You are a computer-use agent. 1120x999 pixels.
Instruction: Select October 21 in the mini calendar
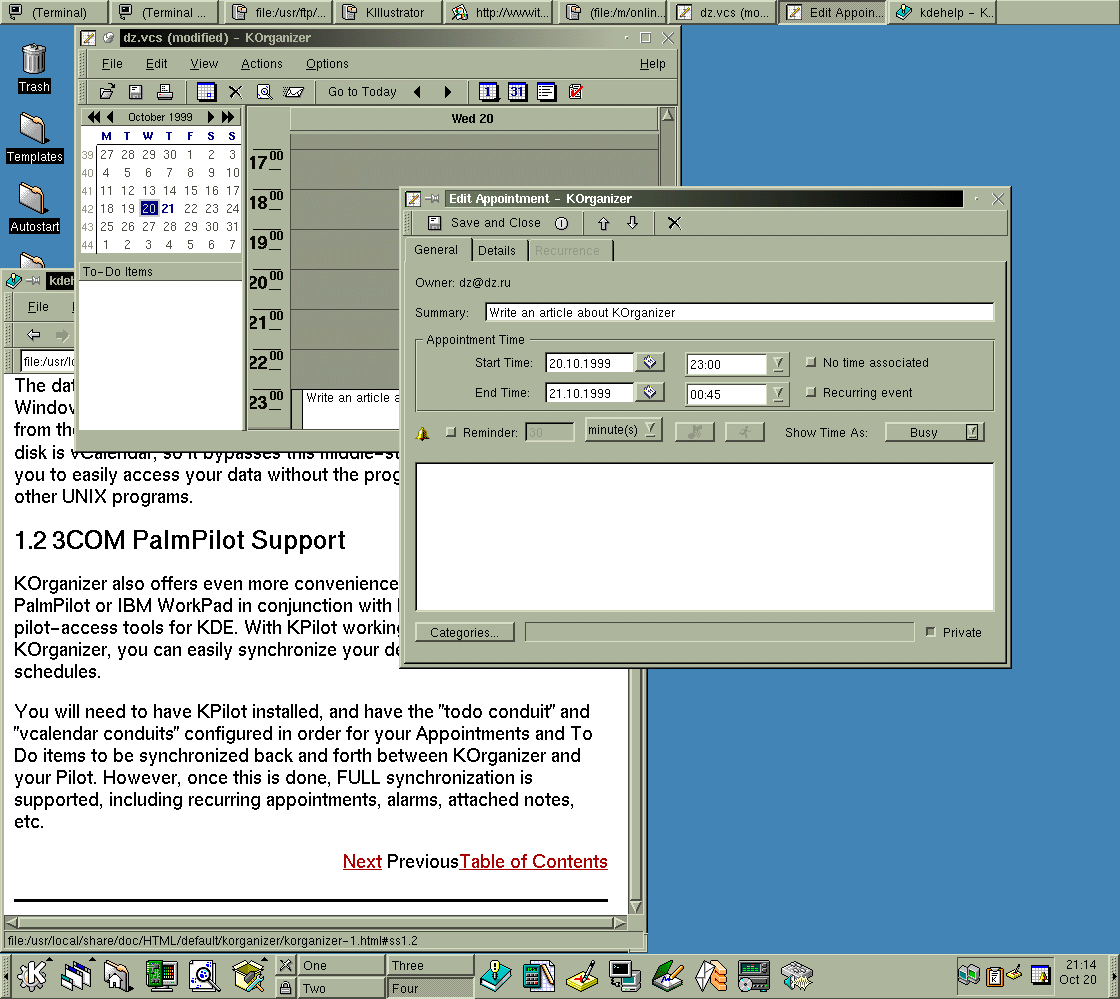[x=168, y=209]
